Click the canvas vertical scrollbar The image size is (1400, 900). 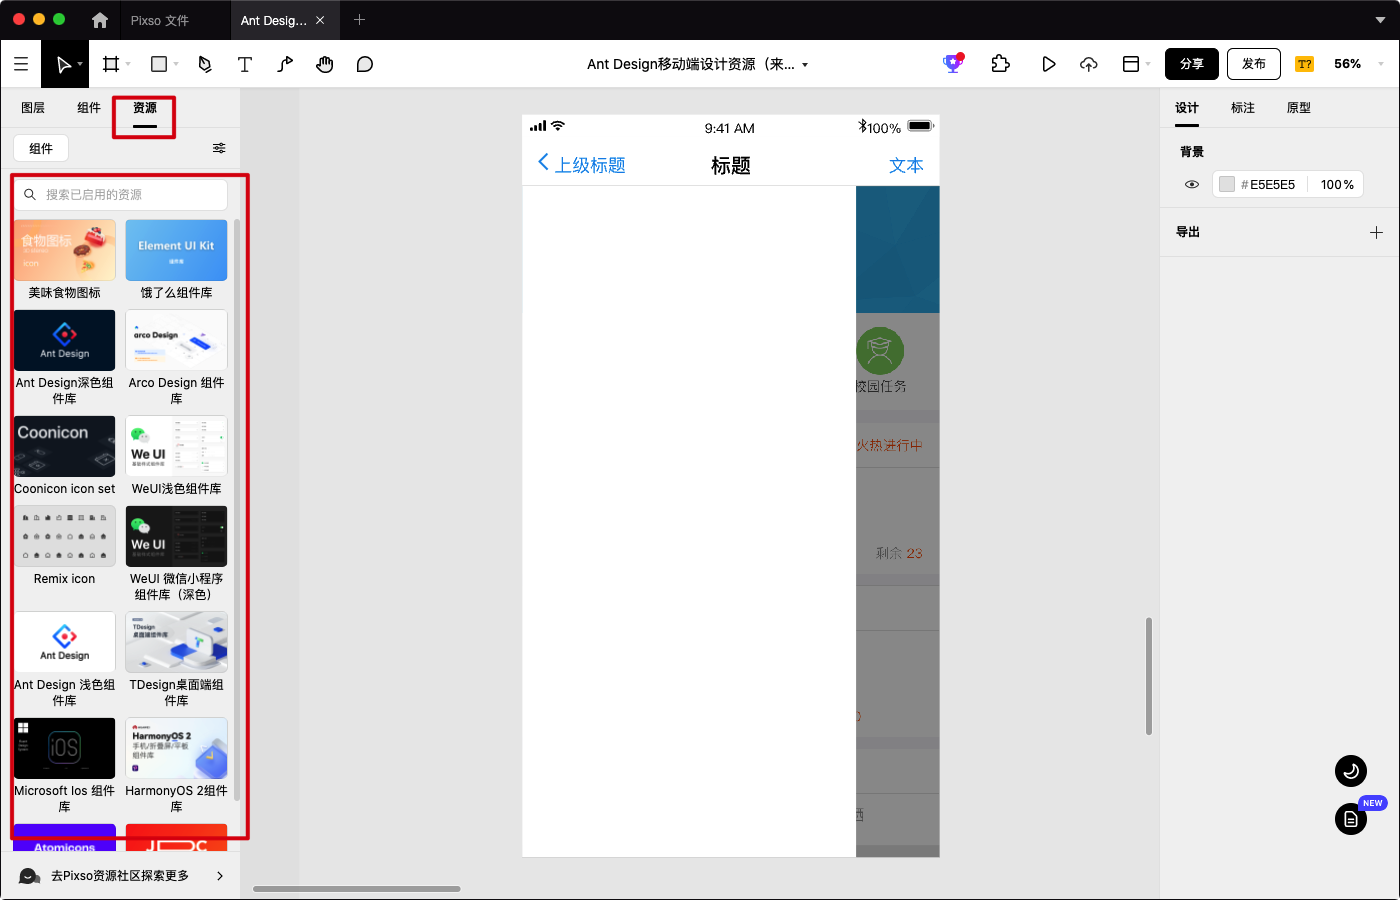point(1149,676)
